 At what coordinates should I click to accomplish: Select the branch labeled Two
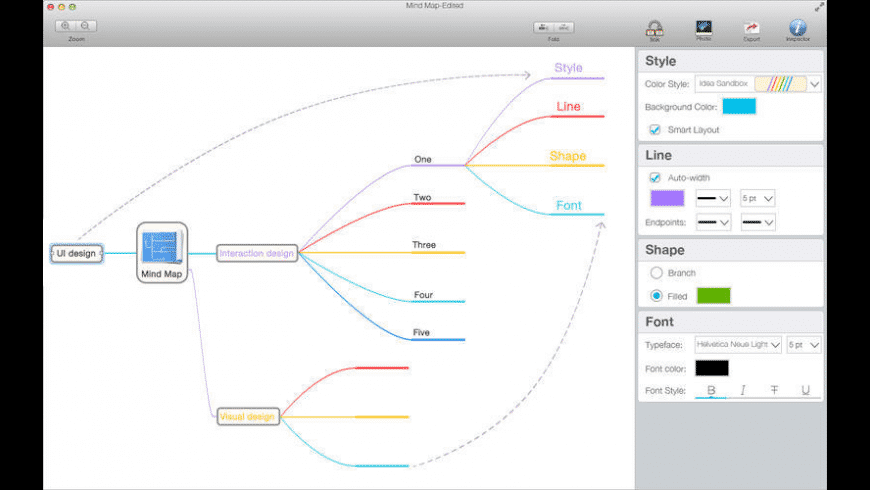point(422,197)
